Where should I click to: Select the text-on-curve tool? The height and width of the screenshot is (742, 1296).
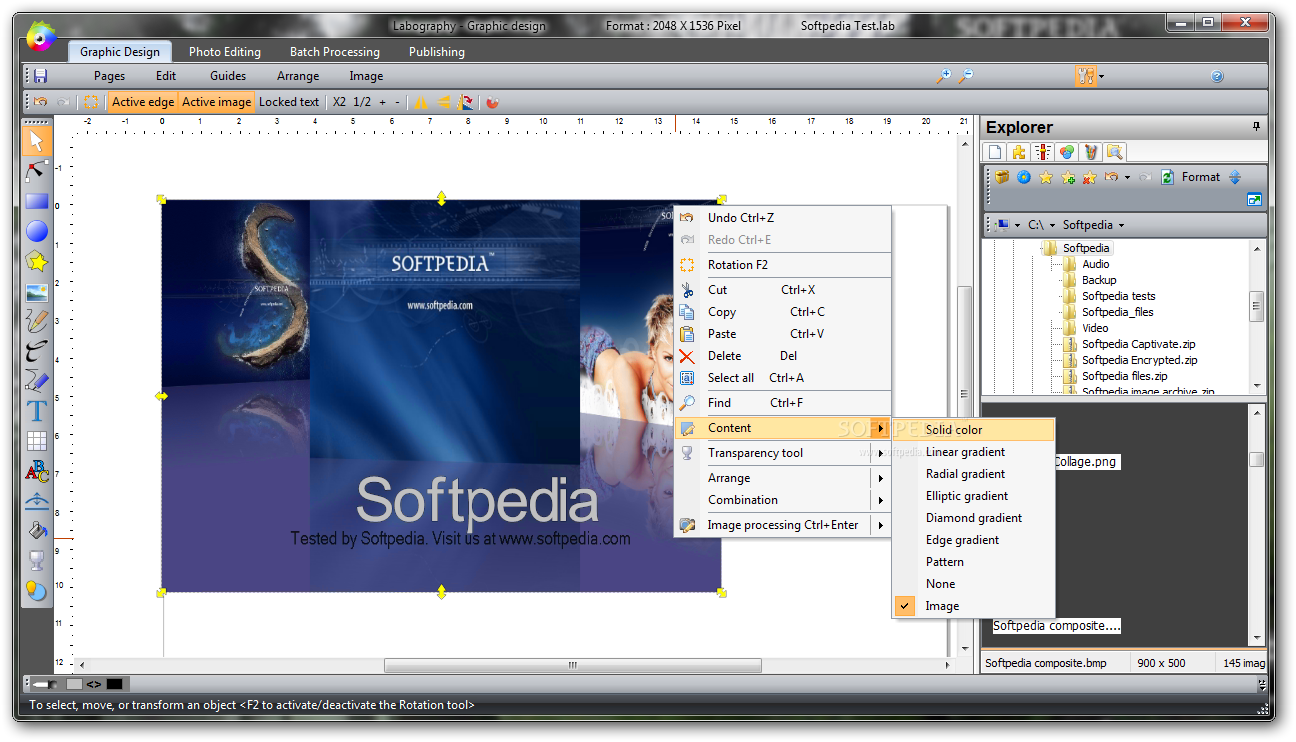[37, 500]
